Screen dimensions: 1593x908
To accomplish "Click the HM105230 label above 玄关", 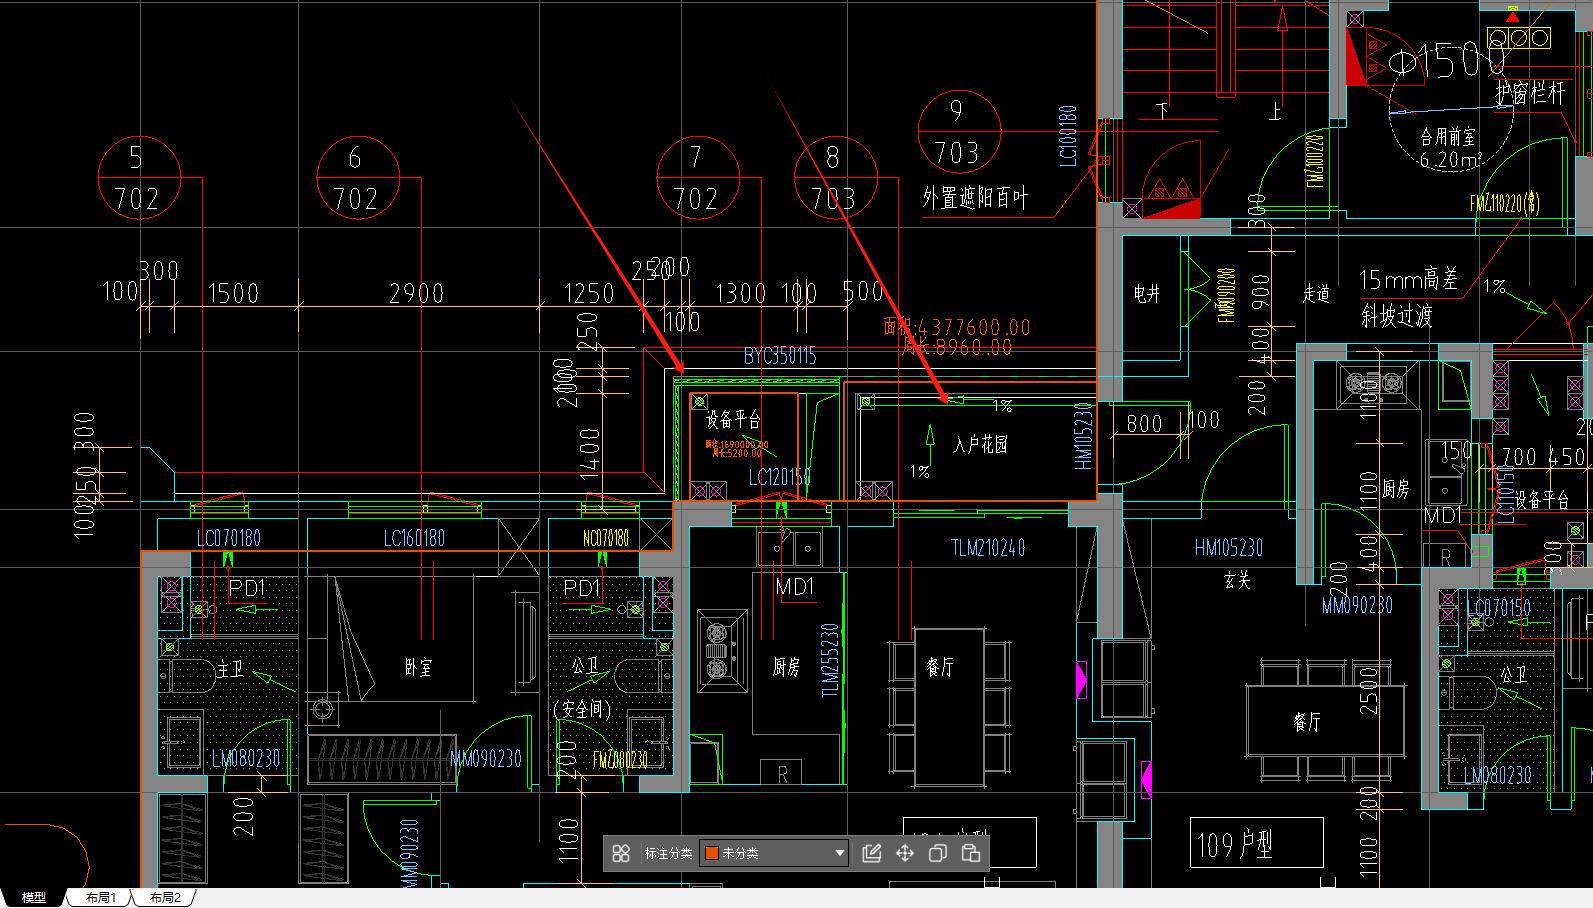I will click(1228, 547).
